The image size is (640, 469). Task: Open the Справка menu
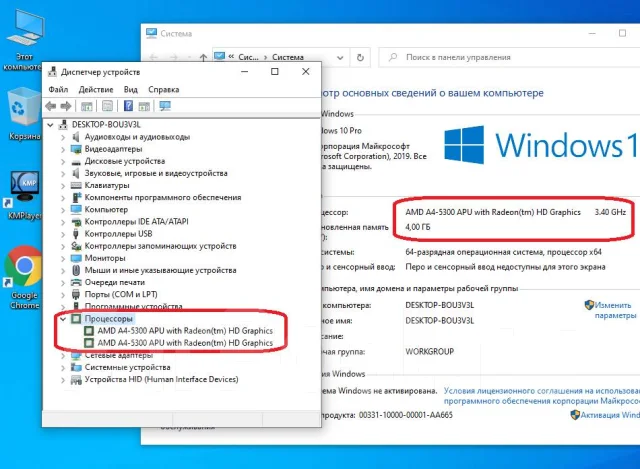pos(164,89)
